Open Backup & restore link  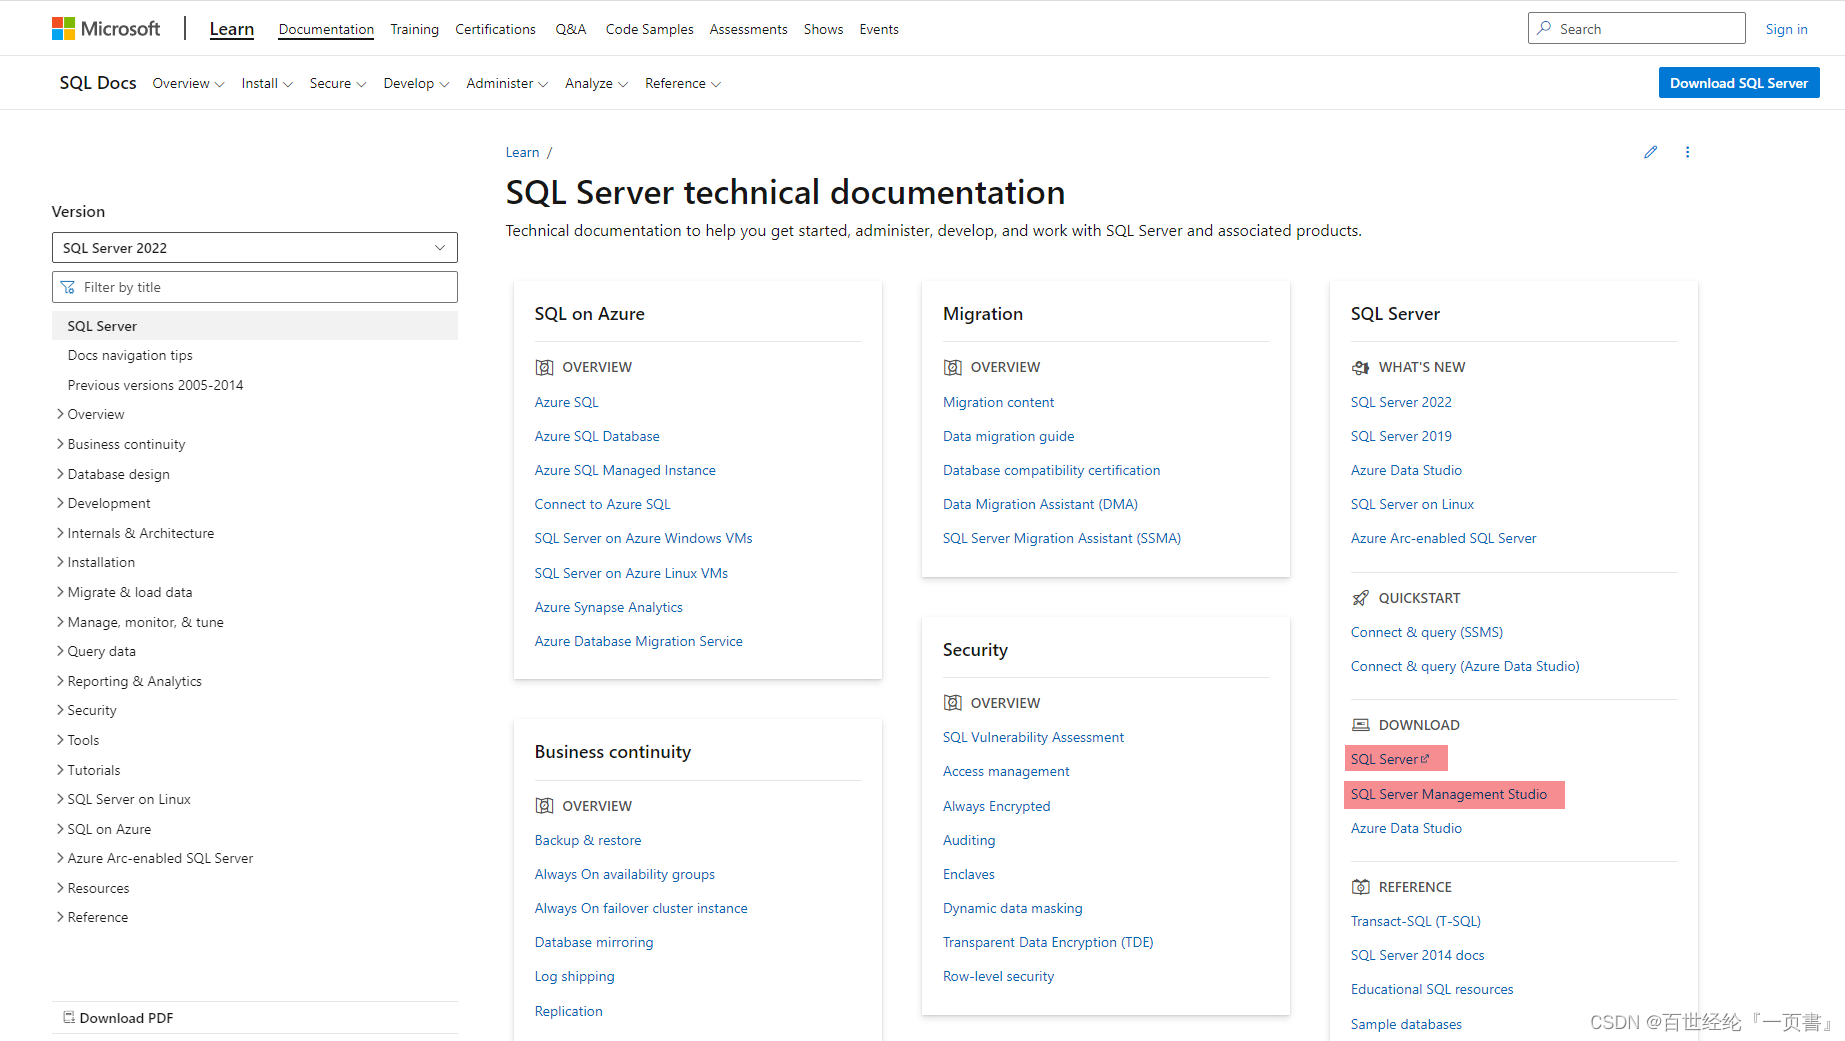click(588, 840)
